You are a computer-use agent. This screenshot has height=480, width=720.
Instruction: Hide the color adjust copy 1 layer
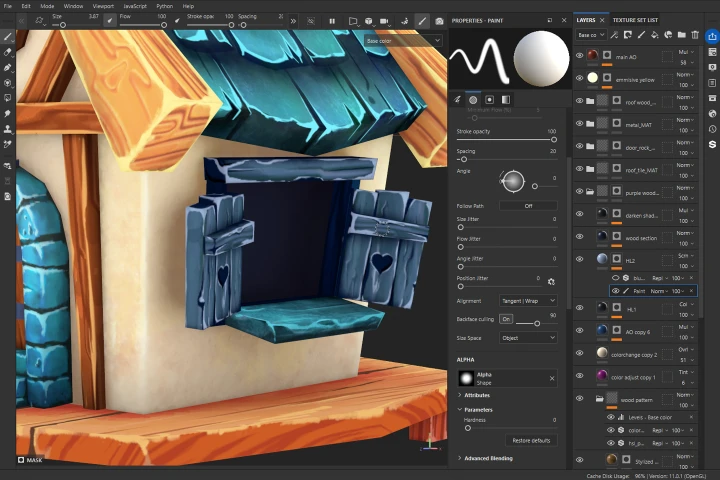(579, 376)
